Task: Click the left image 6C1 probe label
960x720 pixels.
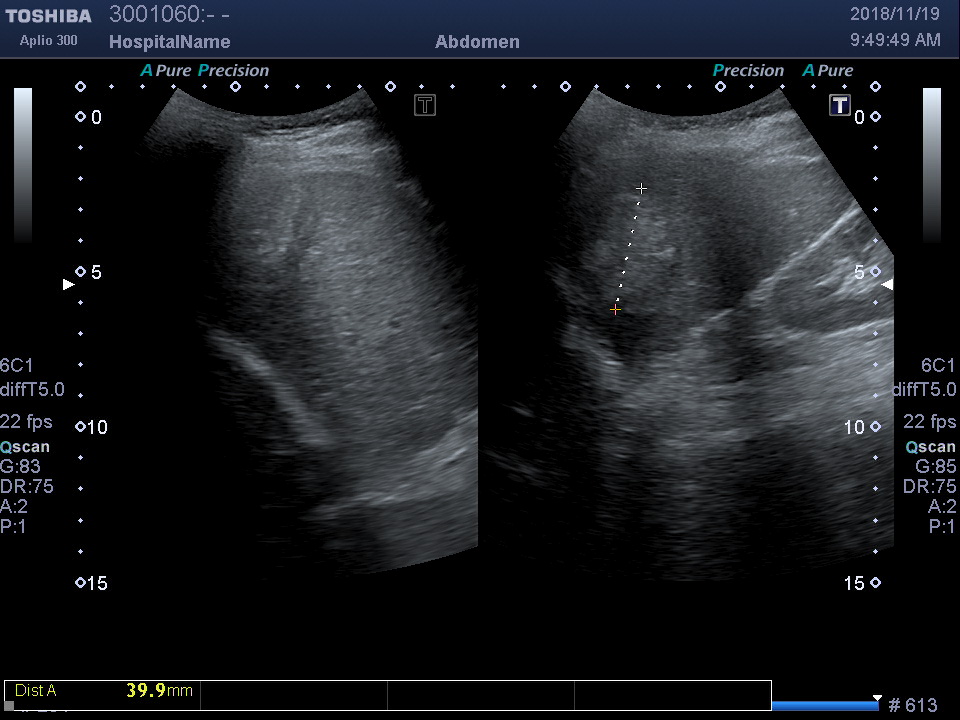Action: (17, 366)
